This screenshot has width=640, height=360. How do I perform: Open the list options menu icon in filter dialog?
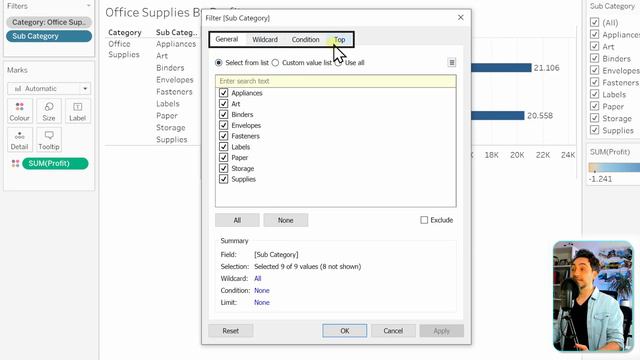click(x=451, y=62)
